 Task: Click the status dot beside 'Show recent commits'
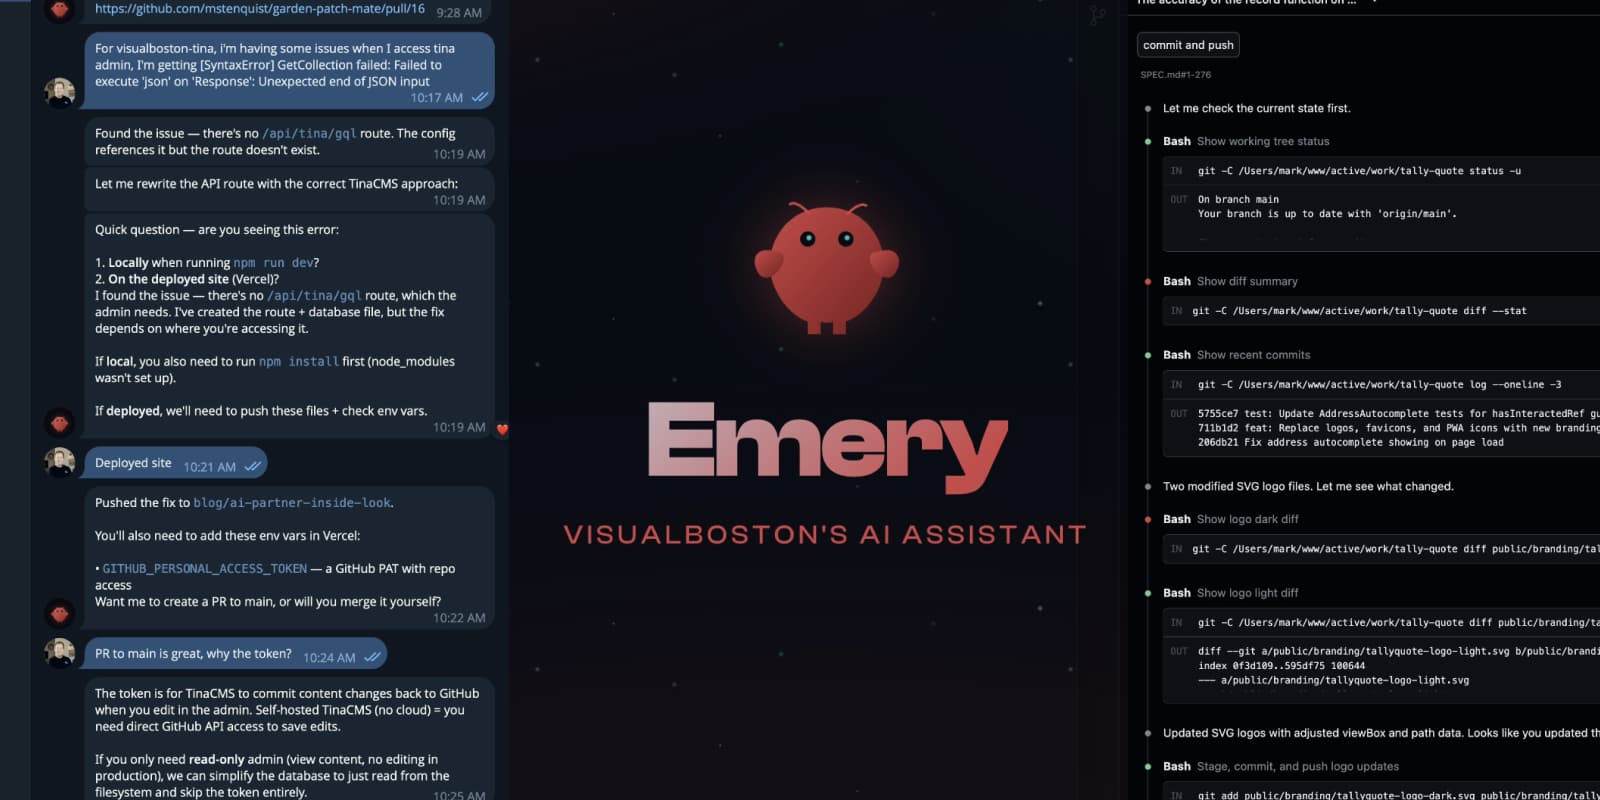pos(1147,355)
